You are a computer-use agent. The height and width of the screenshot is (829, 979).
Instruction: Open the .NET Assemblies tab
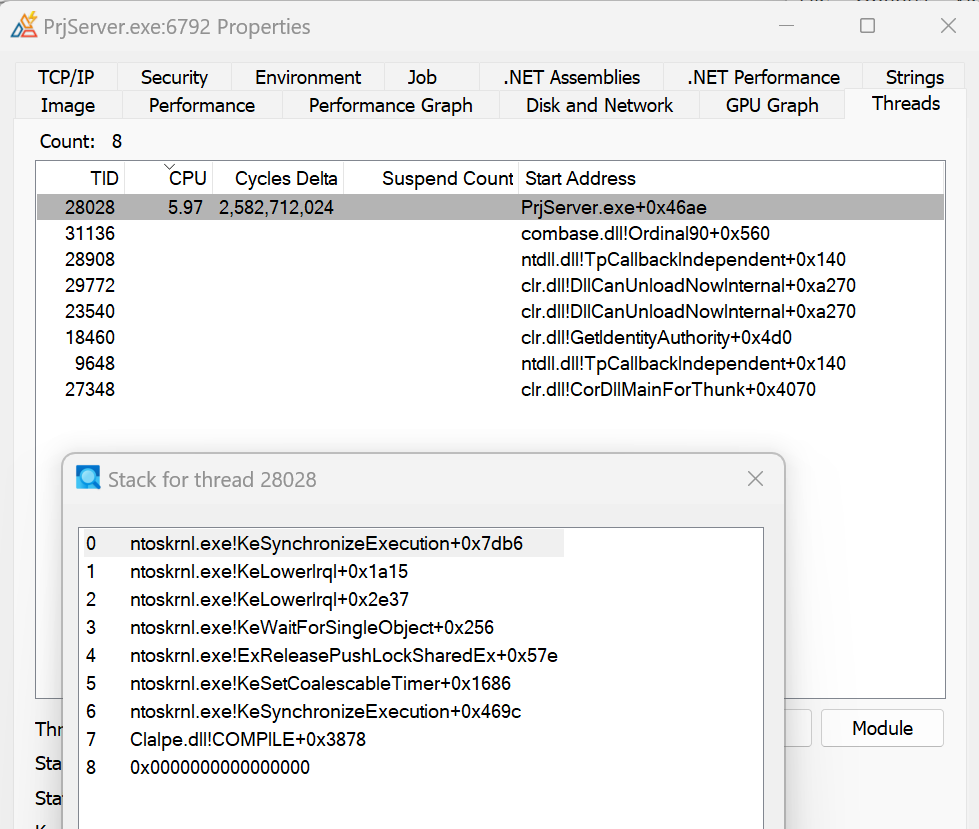click(571, 77)
